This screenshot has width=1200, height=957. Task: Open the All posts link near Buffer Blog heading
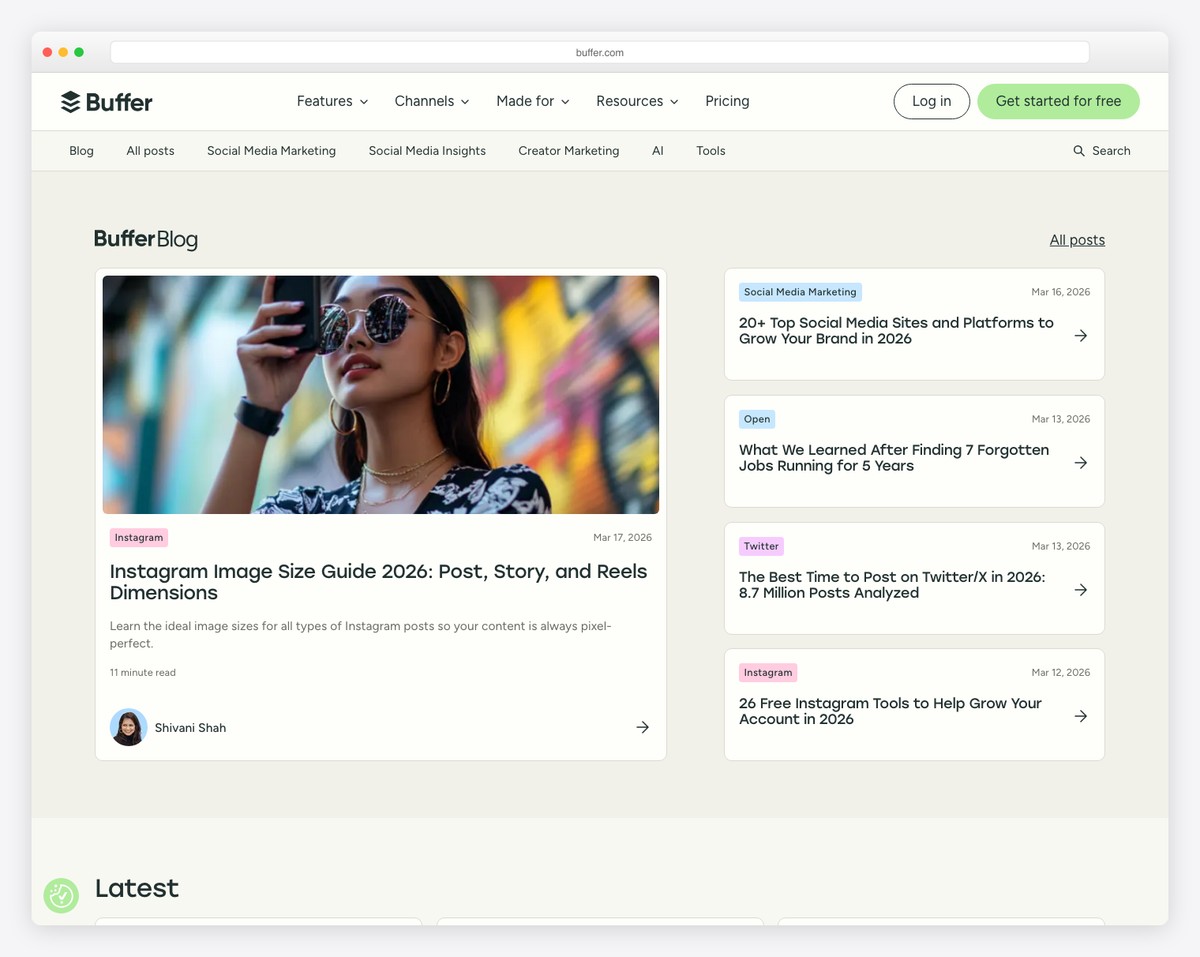click(x=1077, y=239)
